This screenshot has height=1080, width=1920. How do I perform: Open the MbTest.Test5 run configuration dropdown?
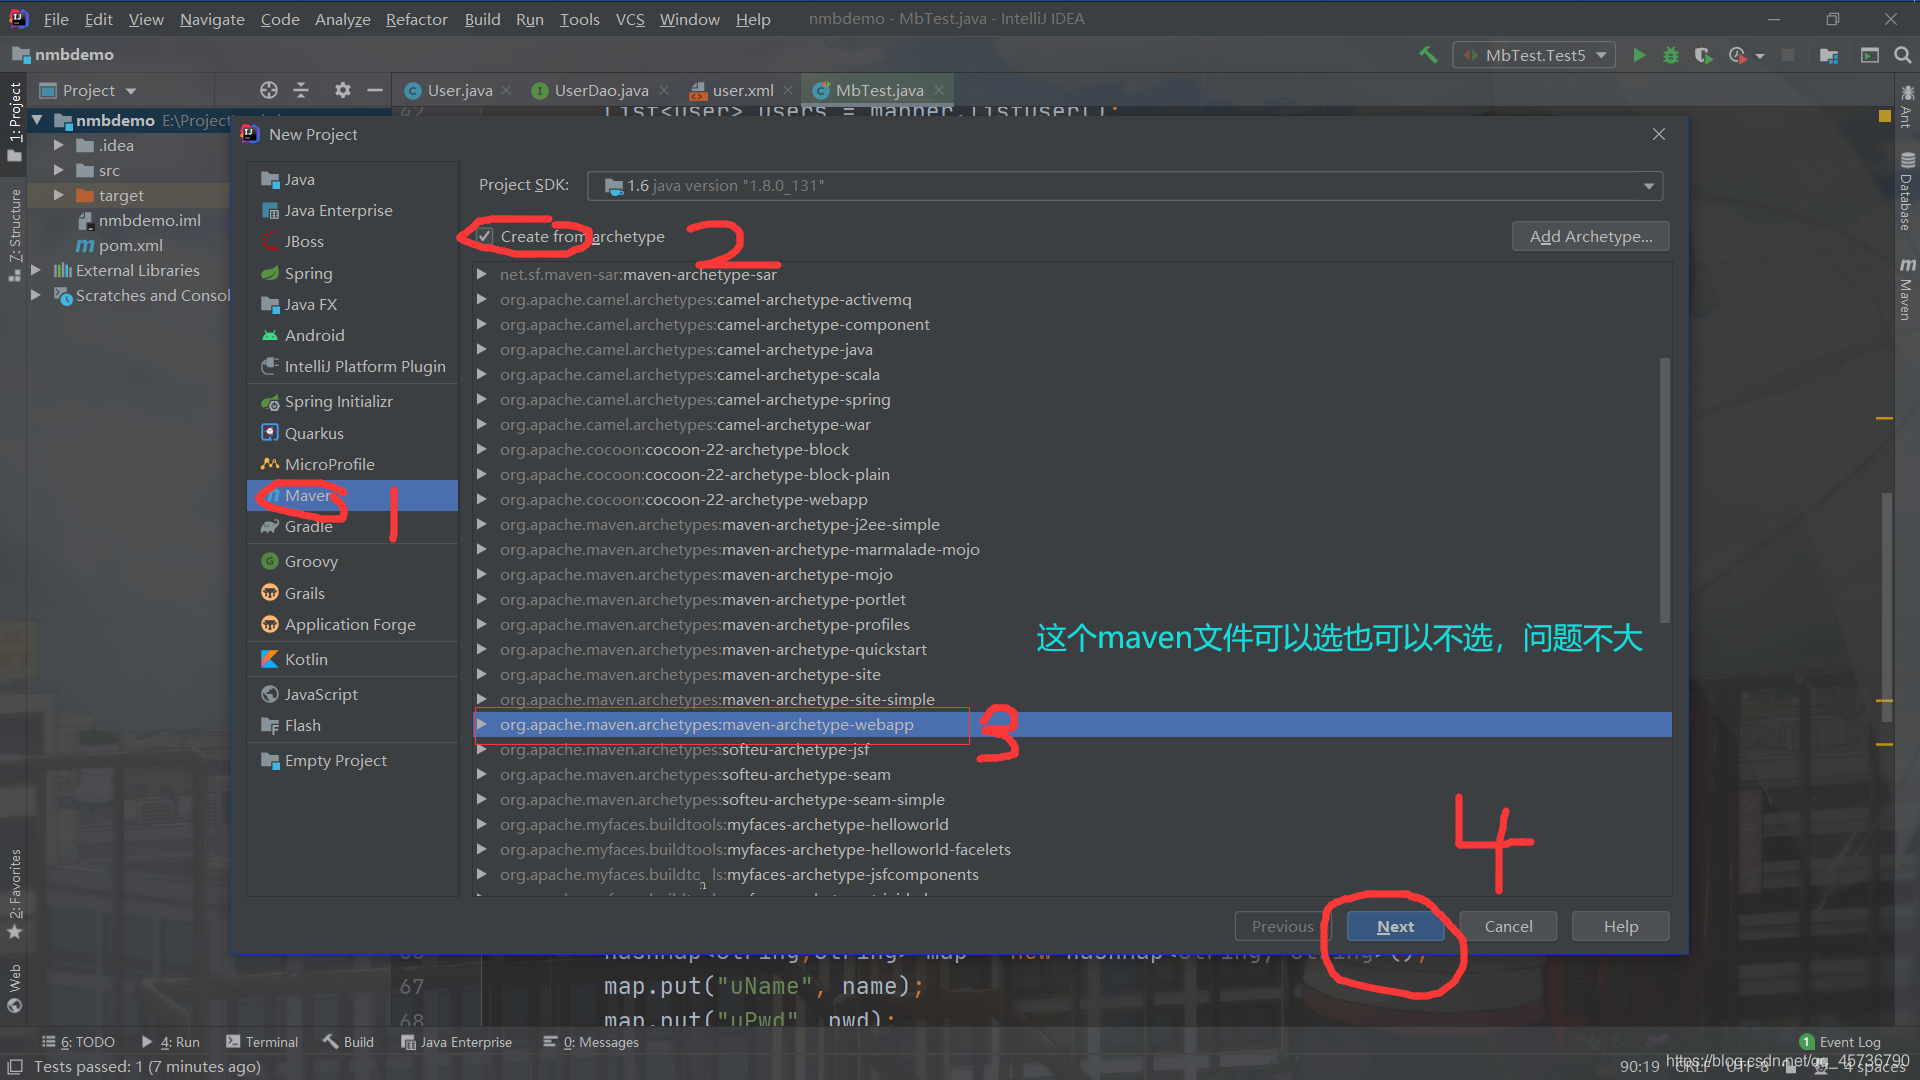click(x=1534, y=55)
